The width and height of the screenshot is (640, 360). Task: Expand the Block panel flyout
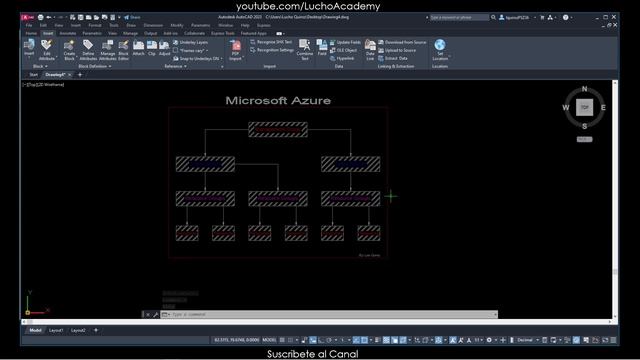coord(40,66)
